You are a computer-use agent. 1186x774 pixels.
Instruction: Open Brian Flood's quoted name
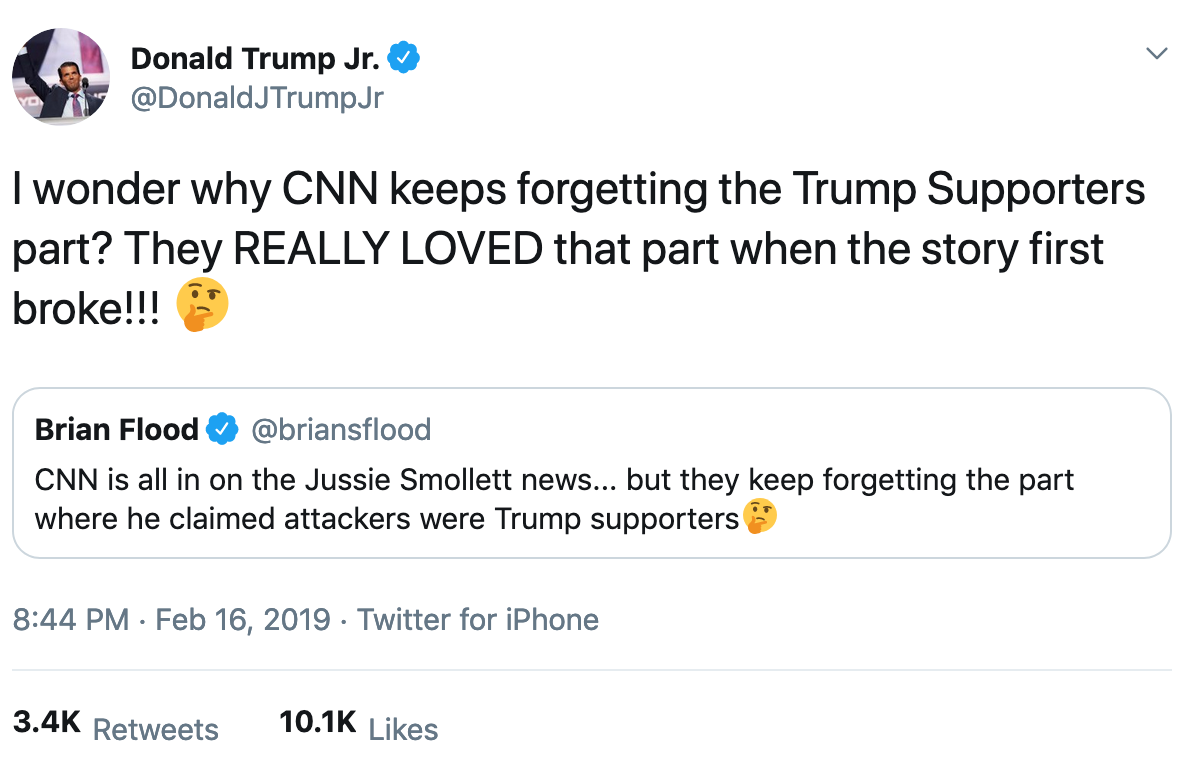116,430
